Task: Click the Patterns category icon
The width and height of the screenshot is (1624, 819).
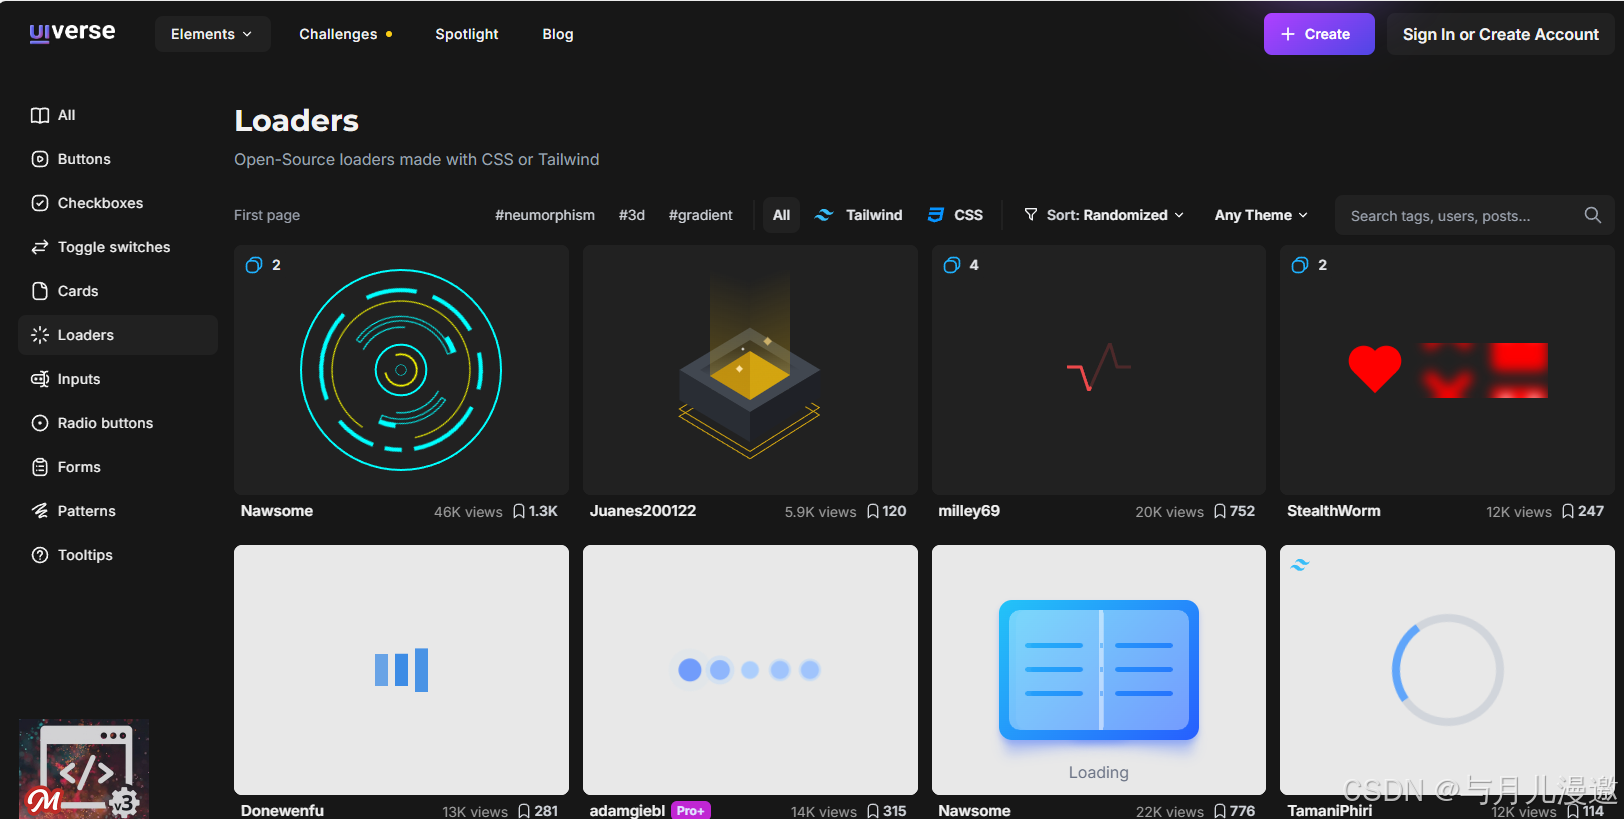Action: pos(40,511)
